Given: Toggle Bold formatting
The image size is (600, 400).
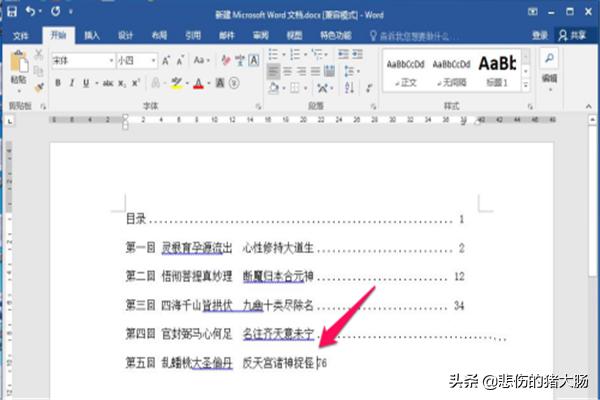Looking at the screenshot, I should pyautogui.click(x=58, y=83).
